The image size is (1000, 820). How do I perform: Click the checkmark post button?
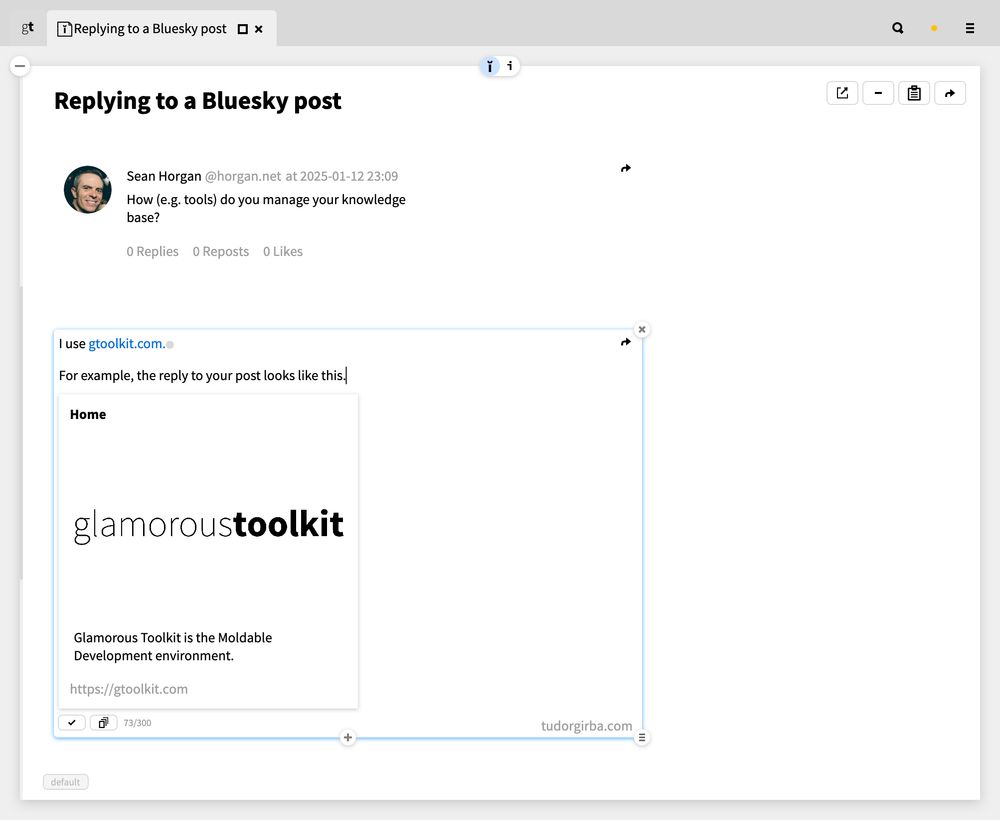(x=72, y=722)
